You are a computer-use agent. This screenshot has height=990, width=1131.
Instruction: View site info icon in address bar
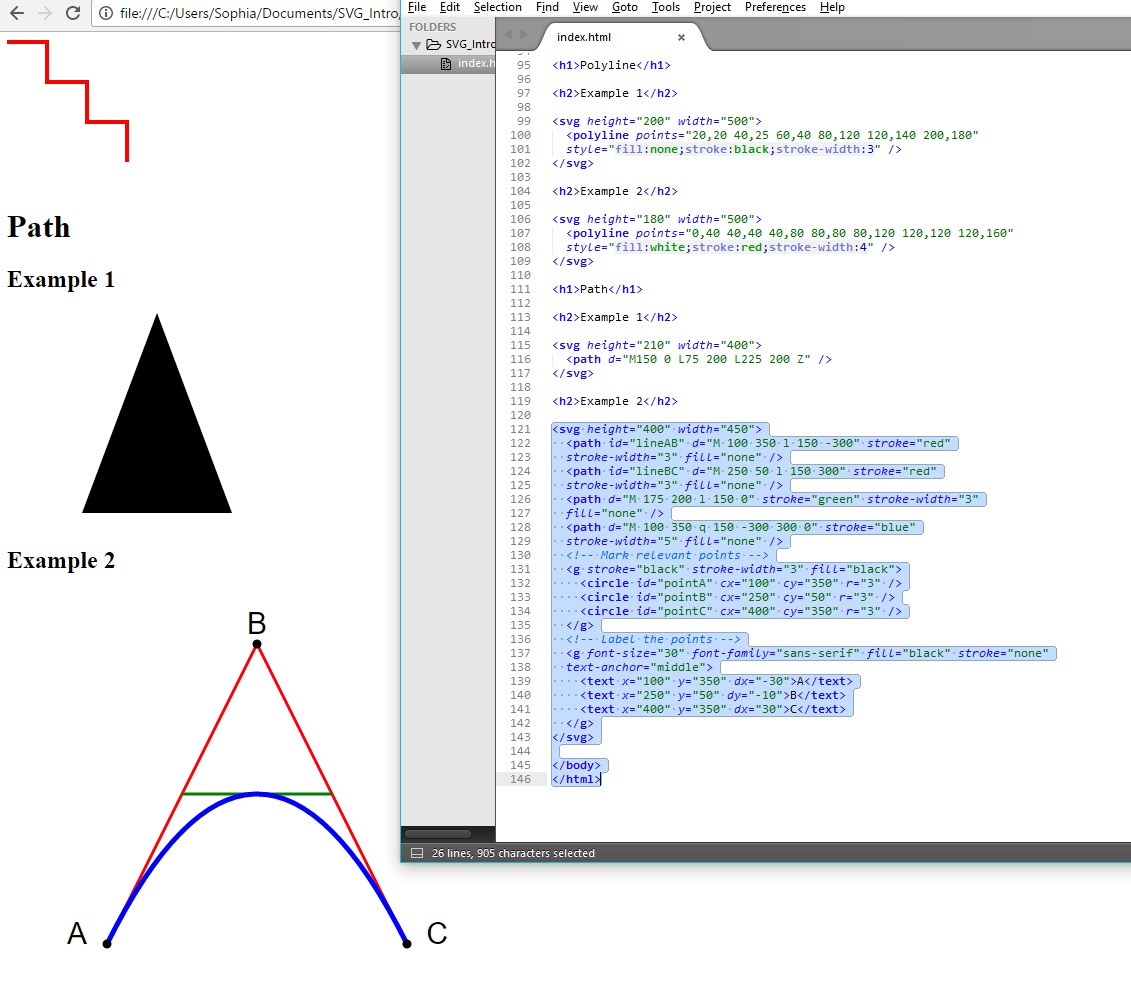(x=106, y=13)
